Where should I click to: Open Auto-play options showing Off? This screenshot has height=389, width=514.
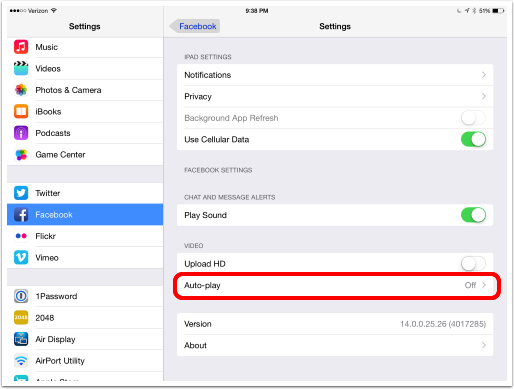click(335, 285)
